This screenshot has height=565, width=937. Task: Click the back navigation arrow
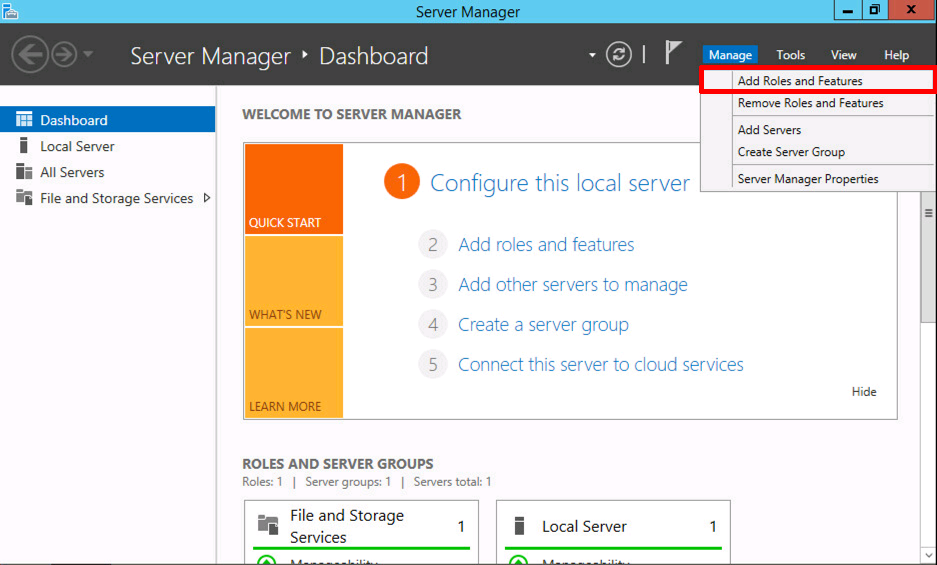[29, 54]
